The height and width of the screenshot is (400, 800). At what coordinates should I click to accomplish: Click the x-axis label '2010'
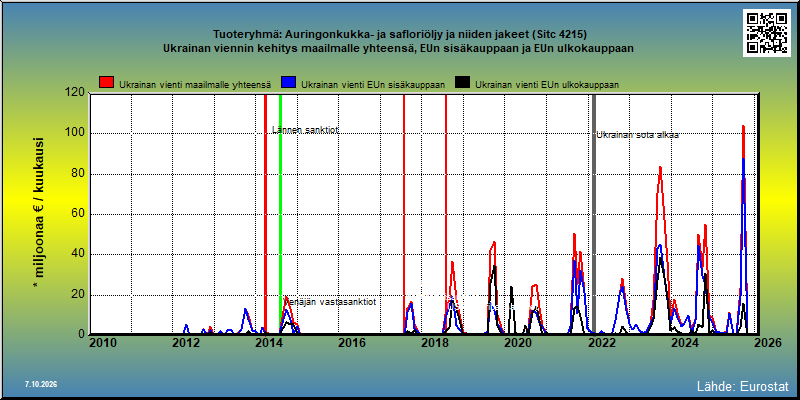[103, 343]
